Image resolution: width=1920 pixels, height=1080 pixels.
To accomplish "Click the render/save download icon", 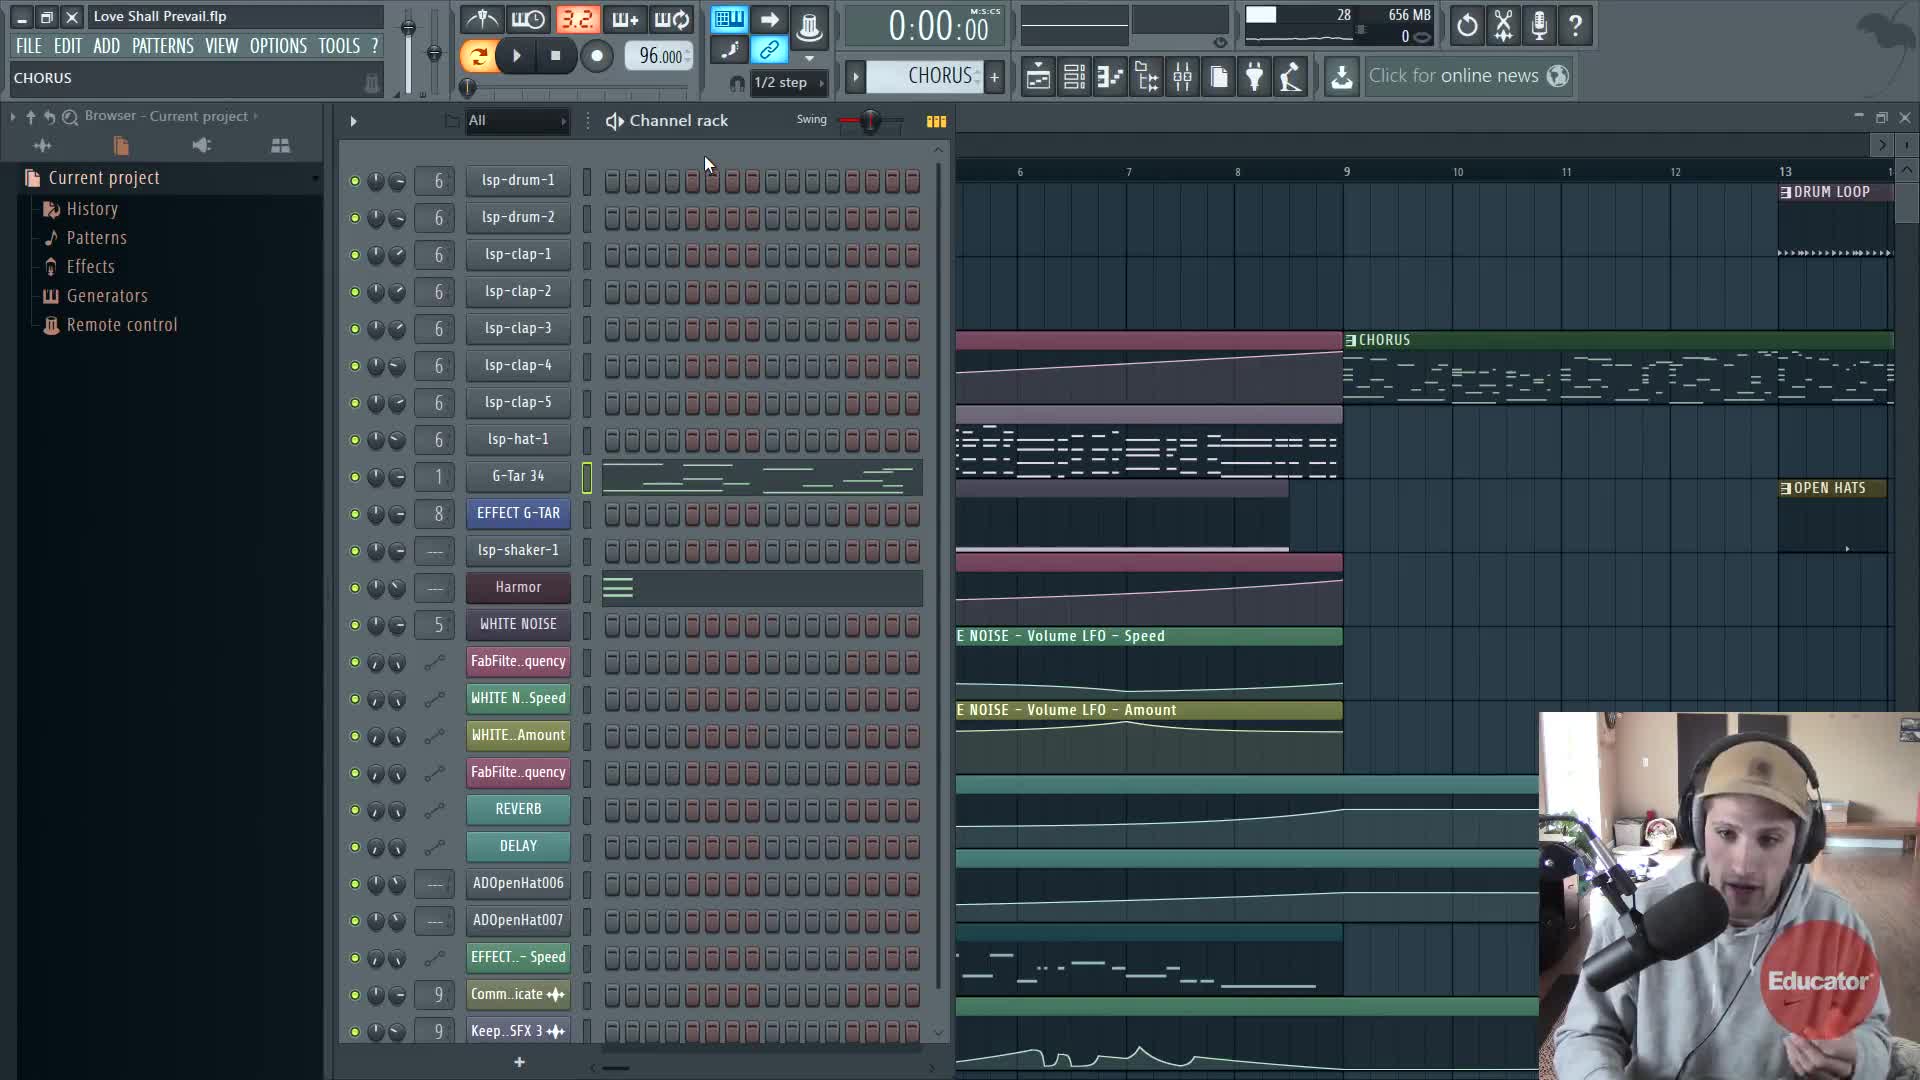I will pos(1342,77).
